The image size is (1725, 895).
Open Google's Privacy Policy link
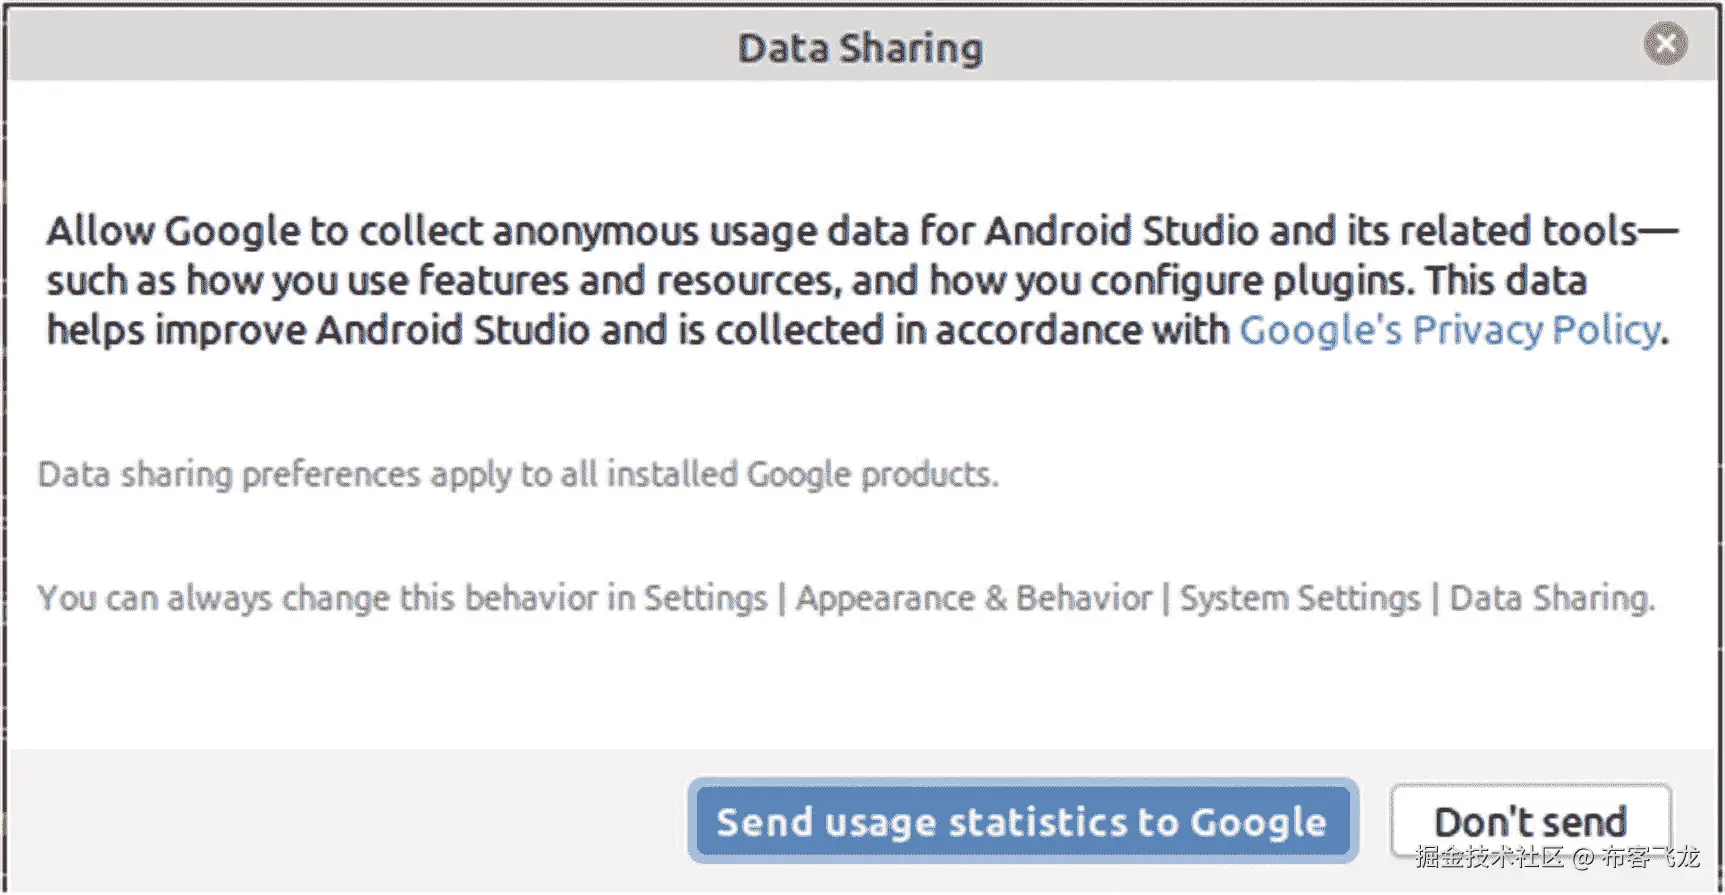[x=1449, y=330]
